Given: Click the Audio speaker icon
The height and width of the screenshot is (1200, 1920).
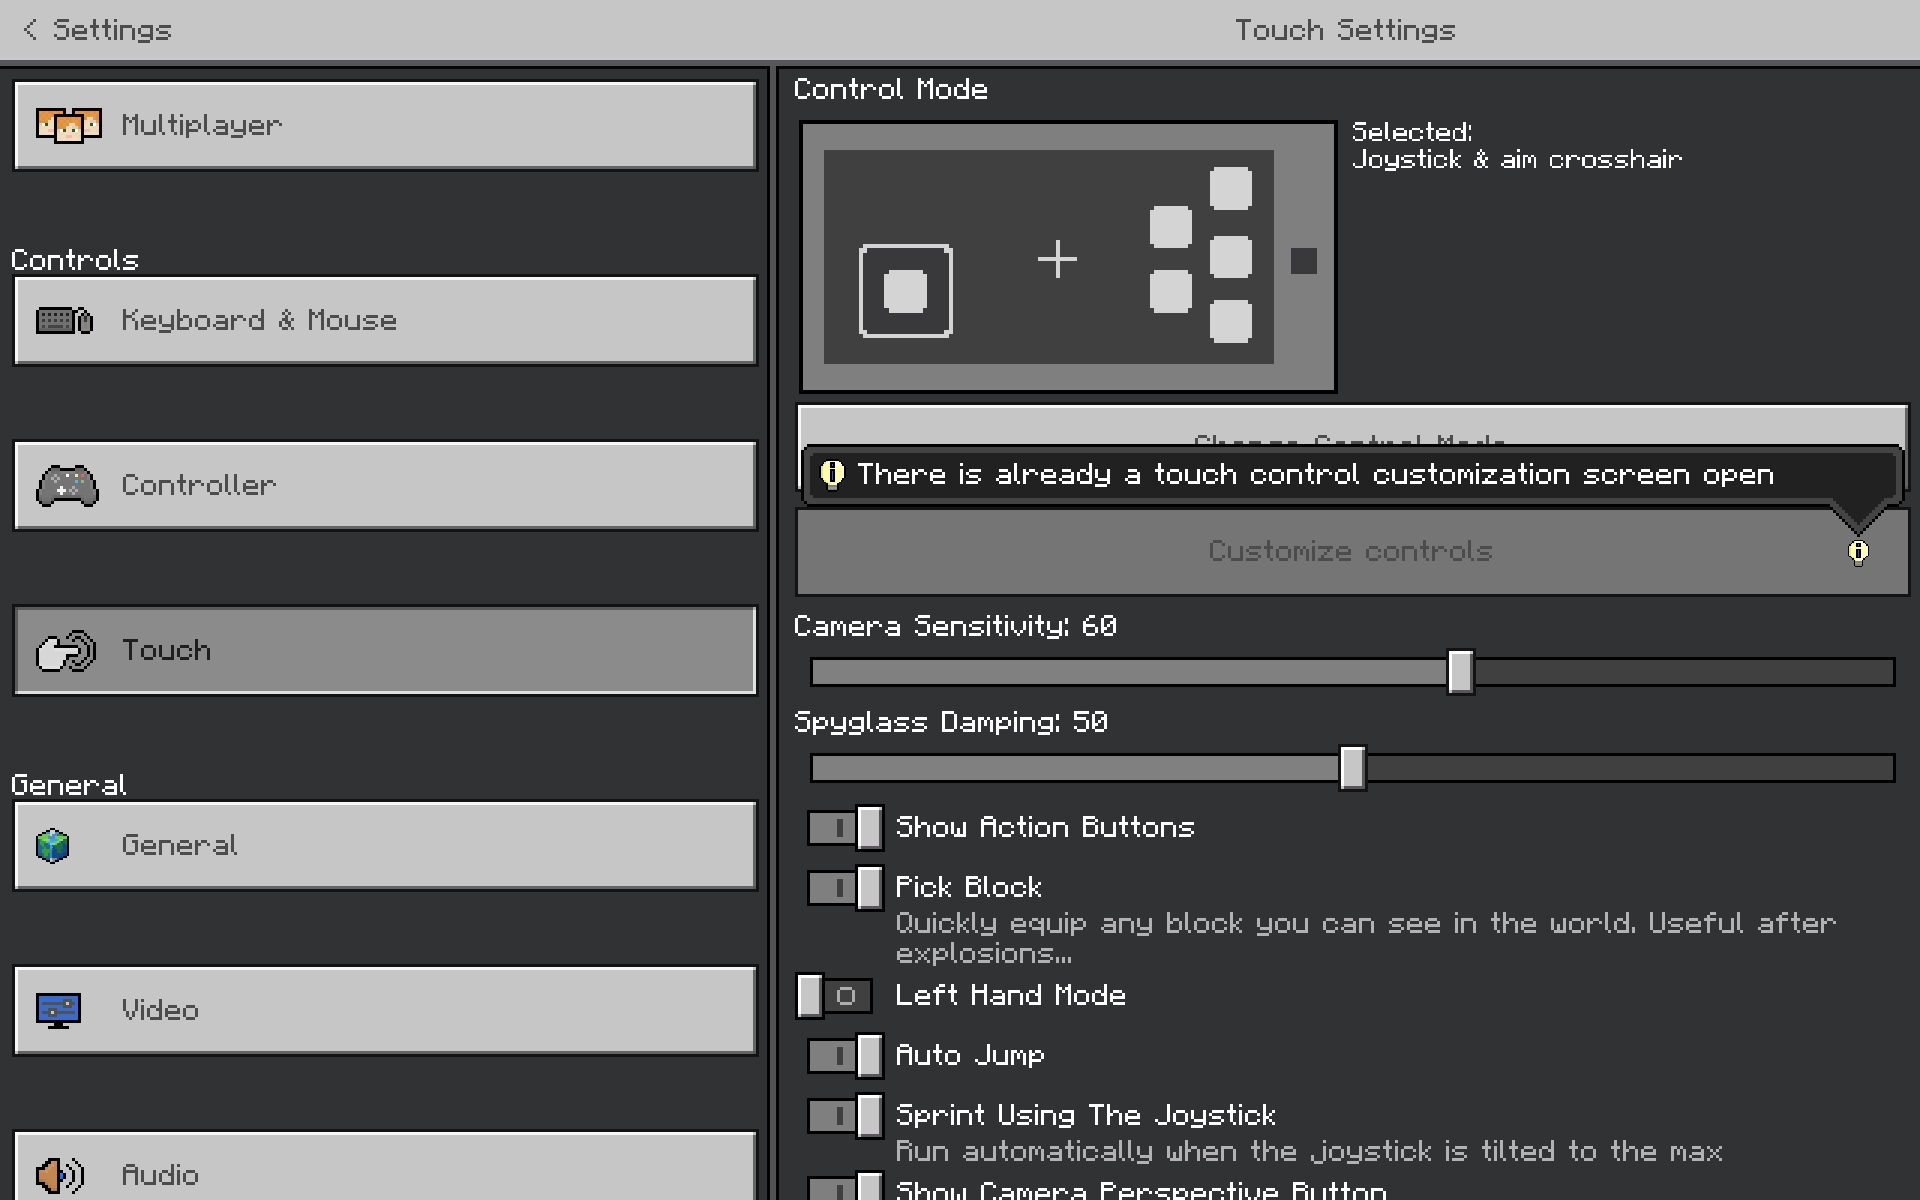Looking at the screenshot, I should pos(60,1175).
